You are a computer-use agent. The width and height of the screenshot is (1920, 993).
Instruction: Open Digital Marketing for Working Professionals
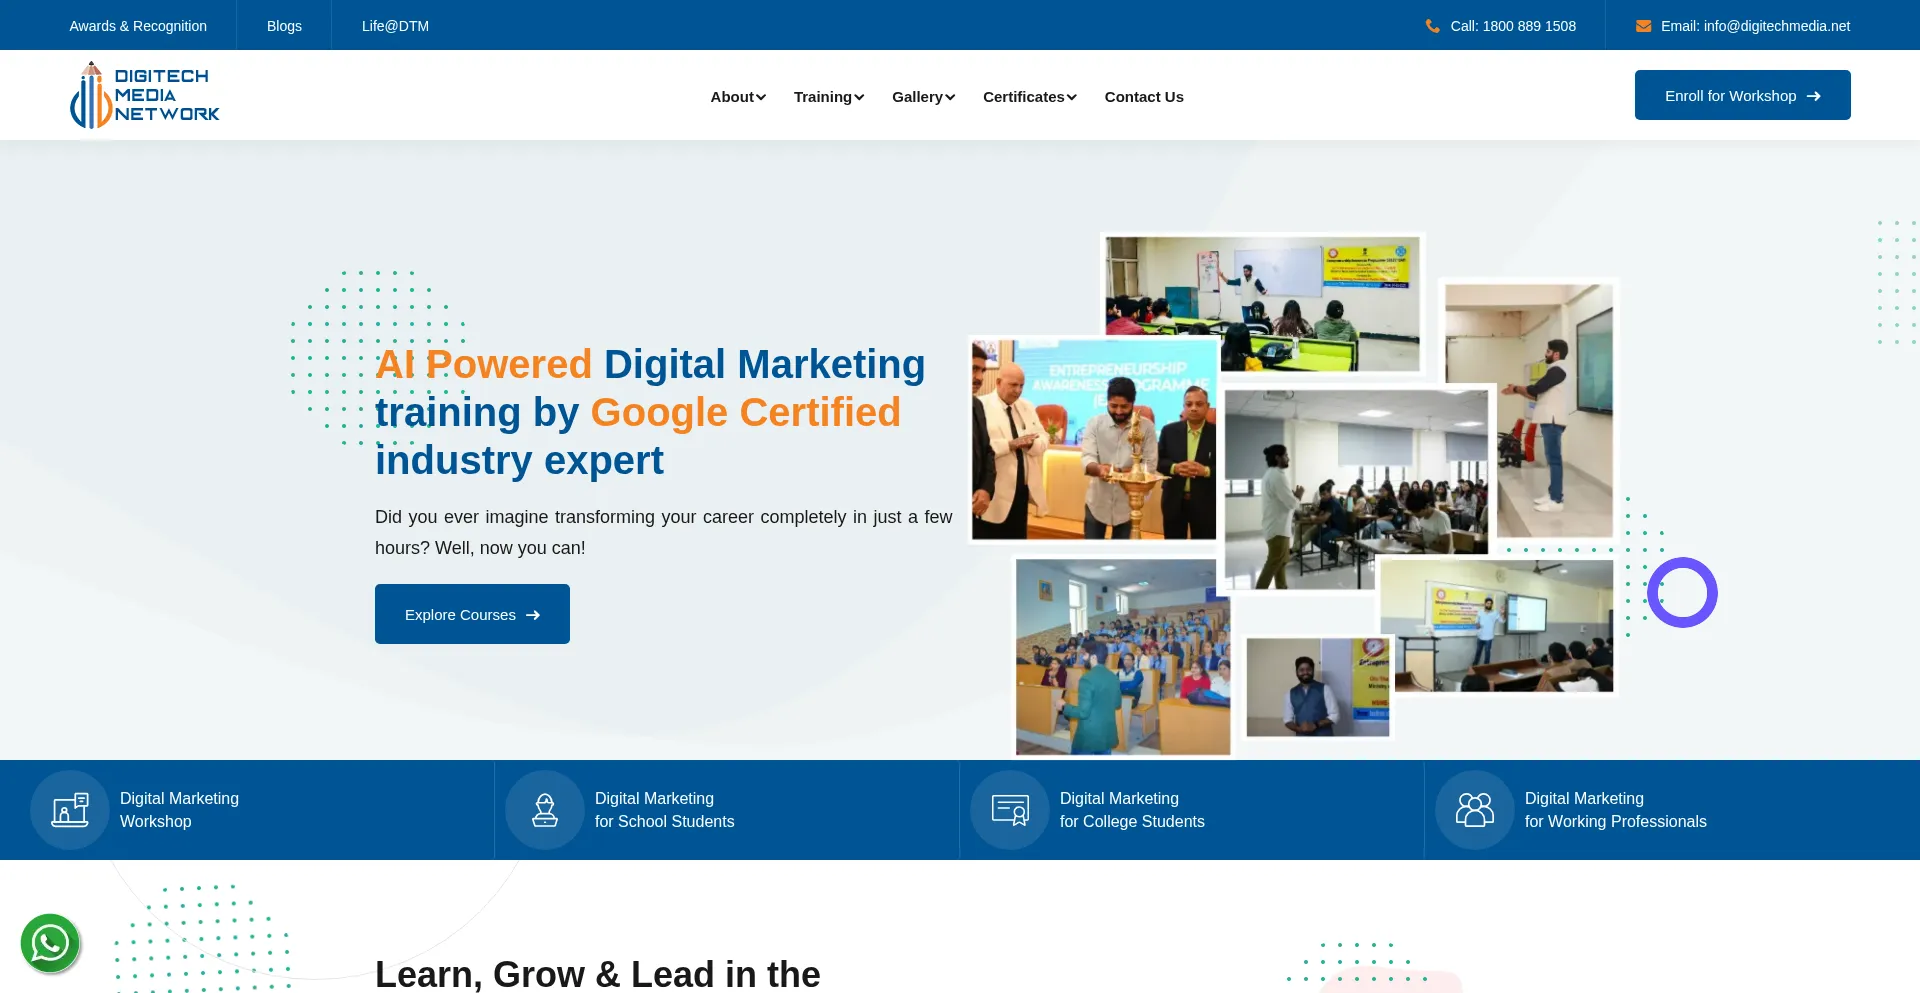(x=1615, y=810)
